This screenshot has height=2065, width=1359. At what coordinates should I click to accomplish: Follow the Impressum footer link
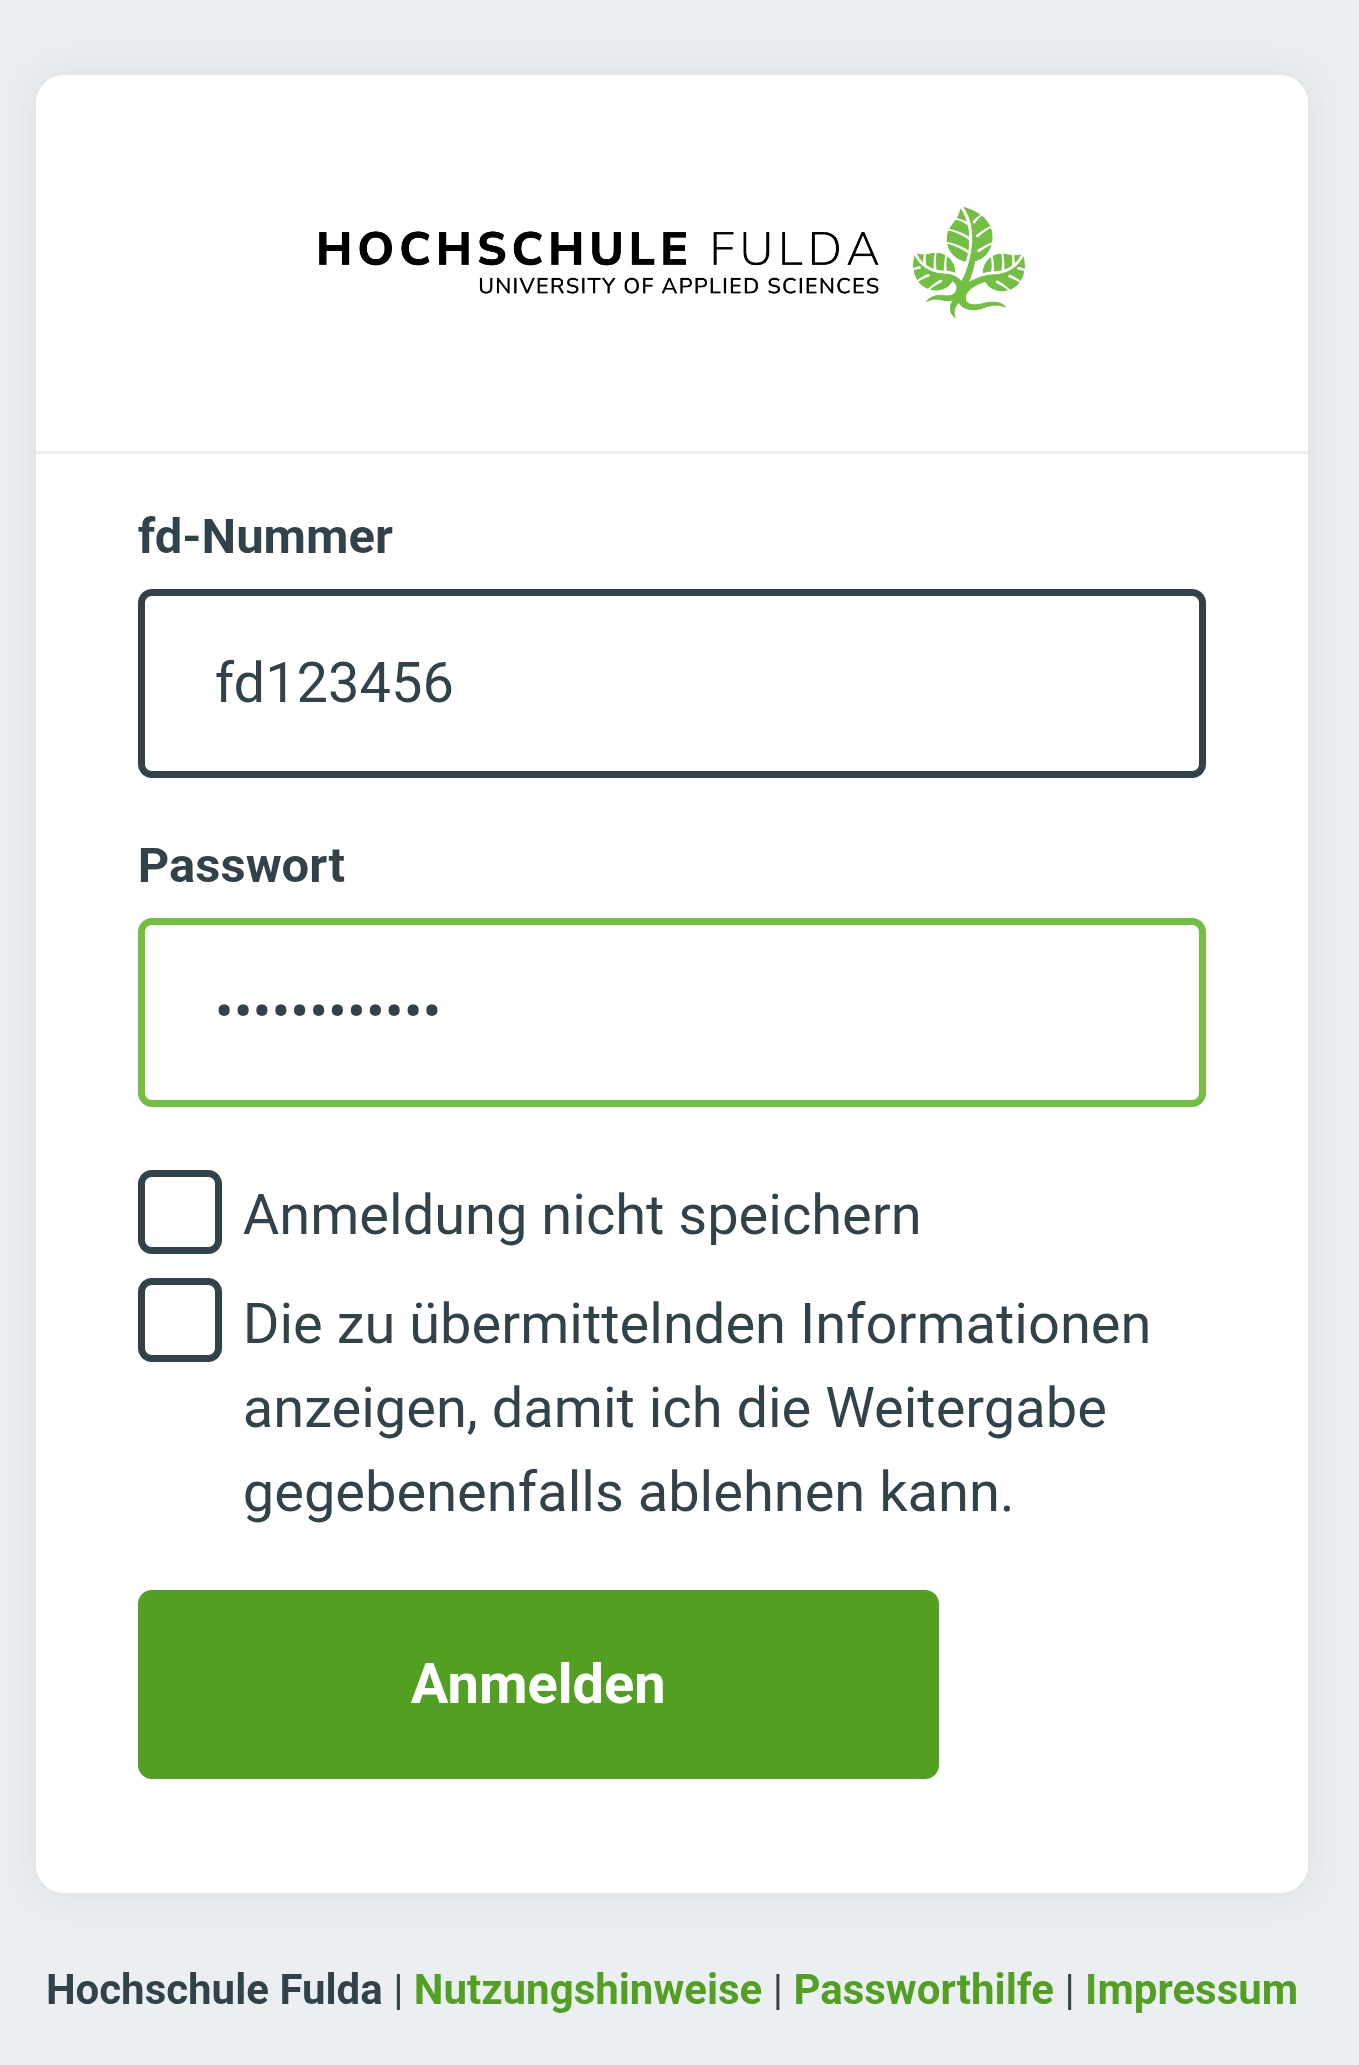pos(1191,1990)
